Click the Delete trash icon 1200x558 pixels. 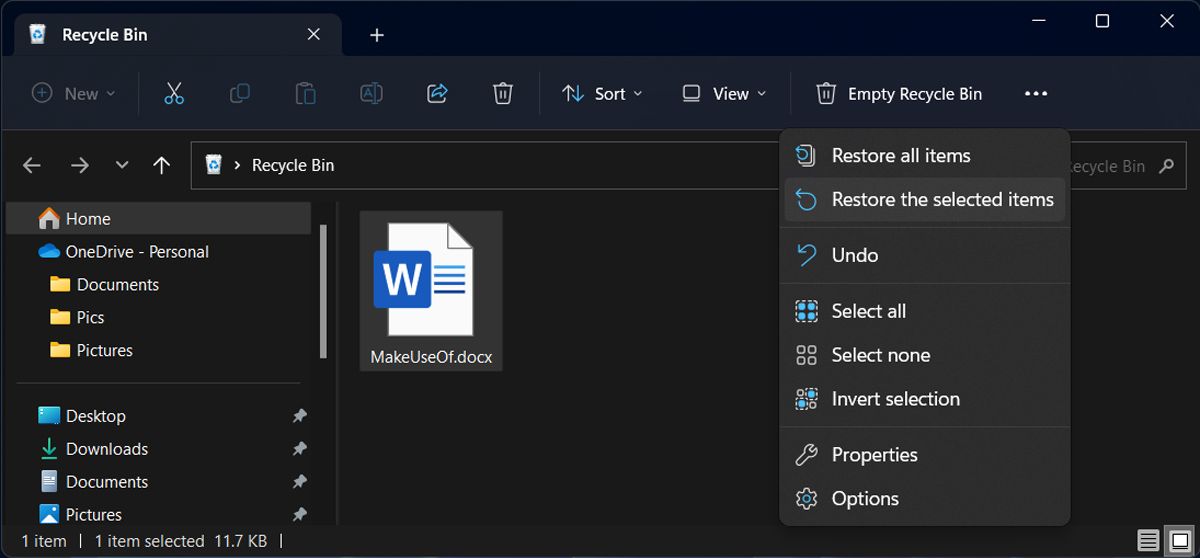503,93
